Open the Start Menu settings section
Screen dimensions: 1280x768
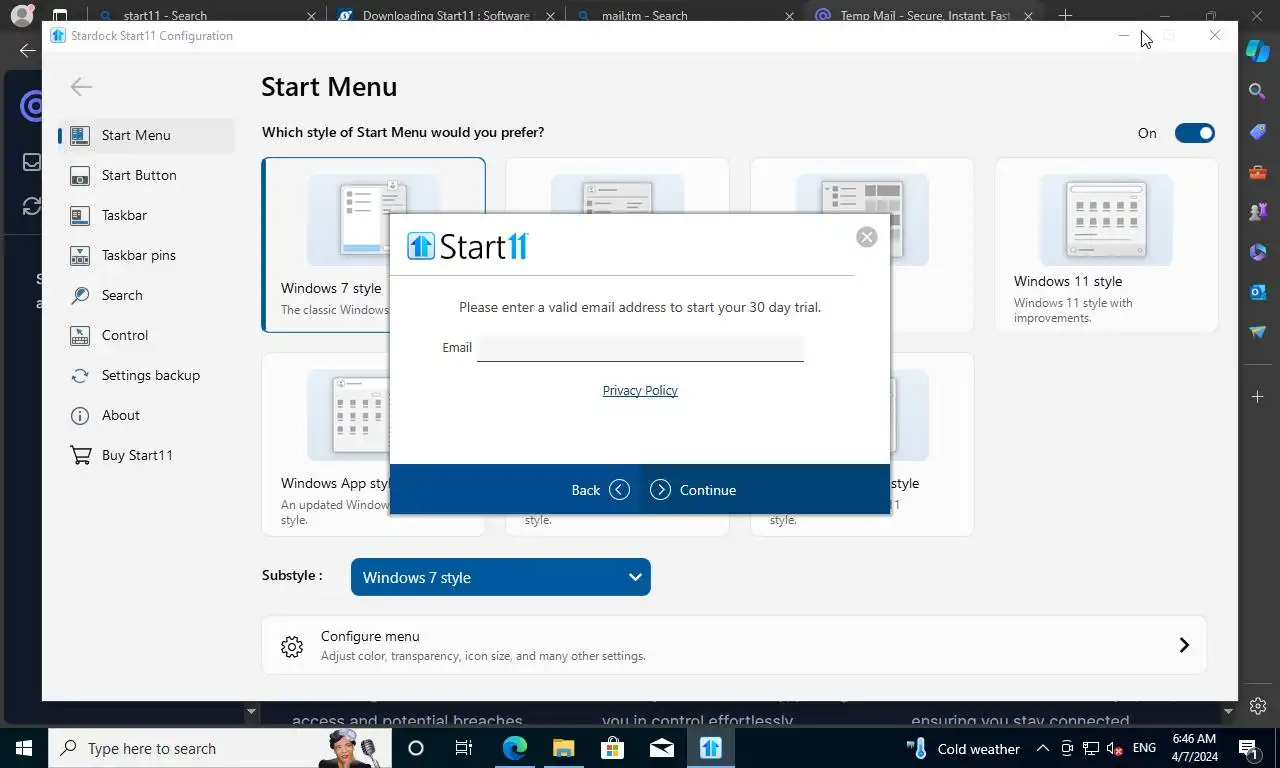click(147, 135)
